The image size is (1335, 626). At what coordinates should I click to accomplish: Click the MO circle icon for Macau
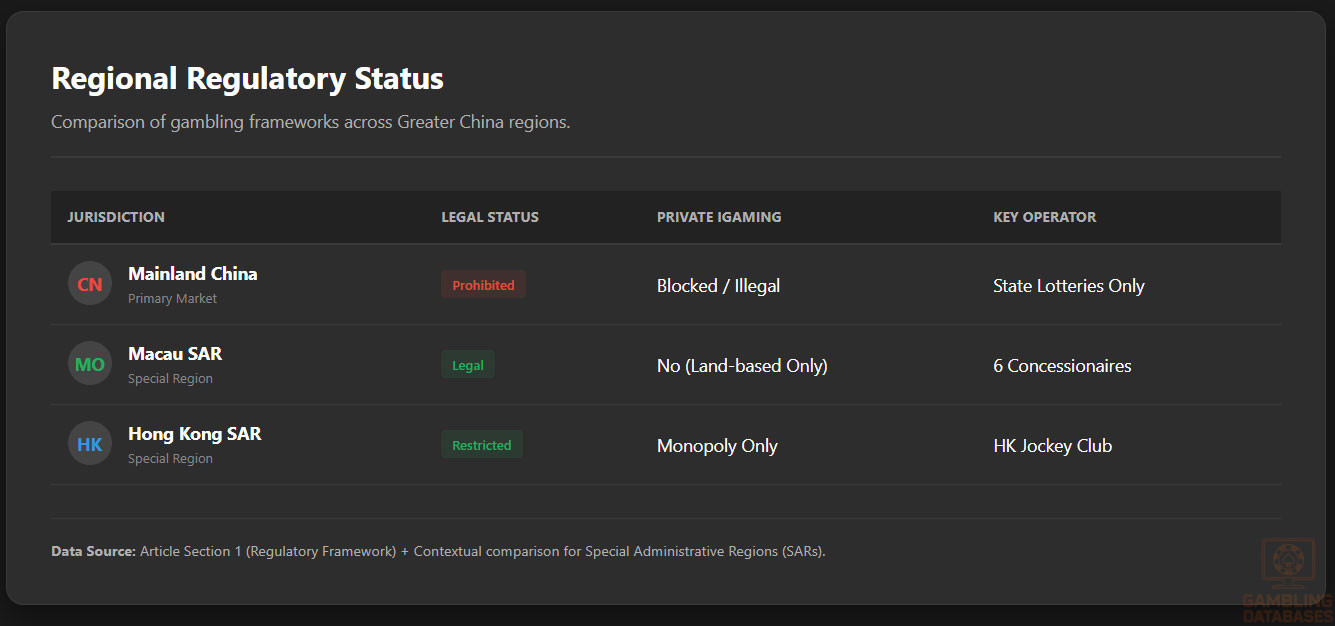(x=90, y=364)
